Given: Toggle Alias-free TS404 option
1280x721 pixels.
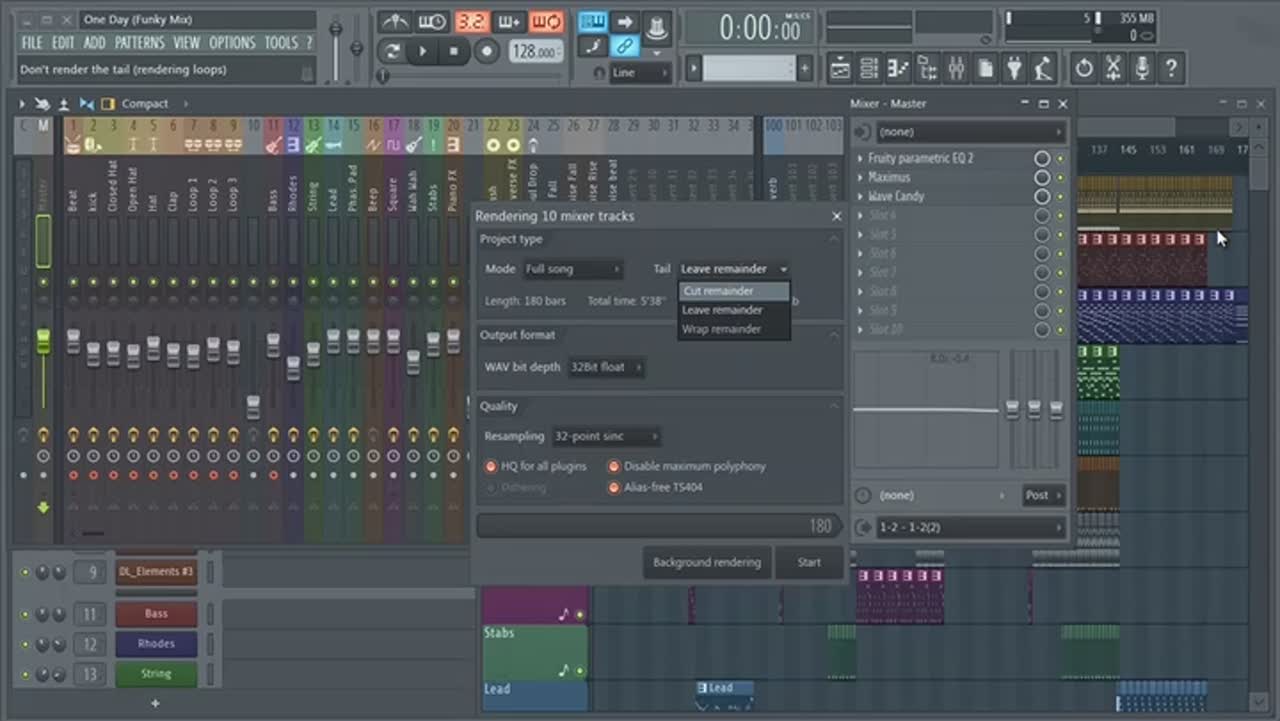Looking at the screenshot, I should tap(614, 487).
